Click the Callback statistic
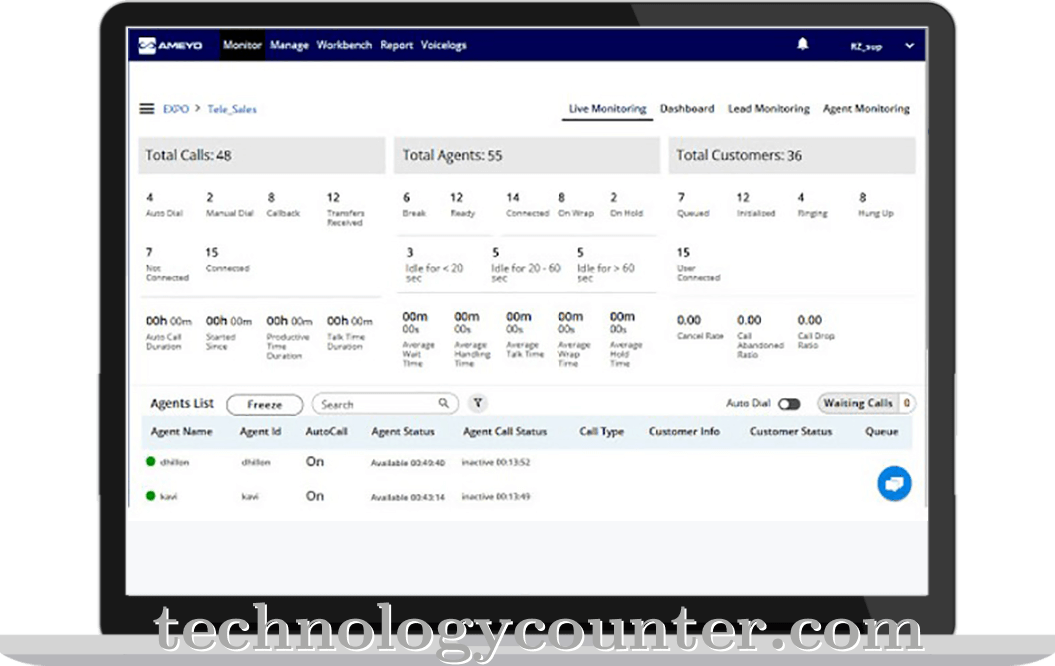Image resolution: width=1055 pixels, height=666 pixels. click(x=283, y=205)
